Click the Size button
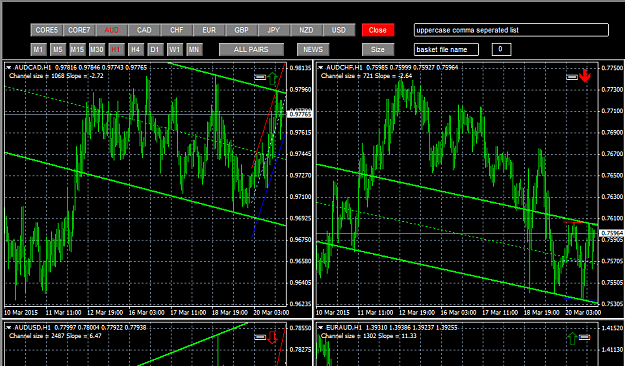 378,49
